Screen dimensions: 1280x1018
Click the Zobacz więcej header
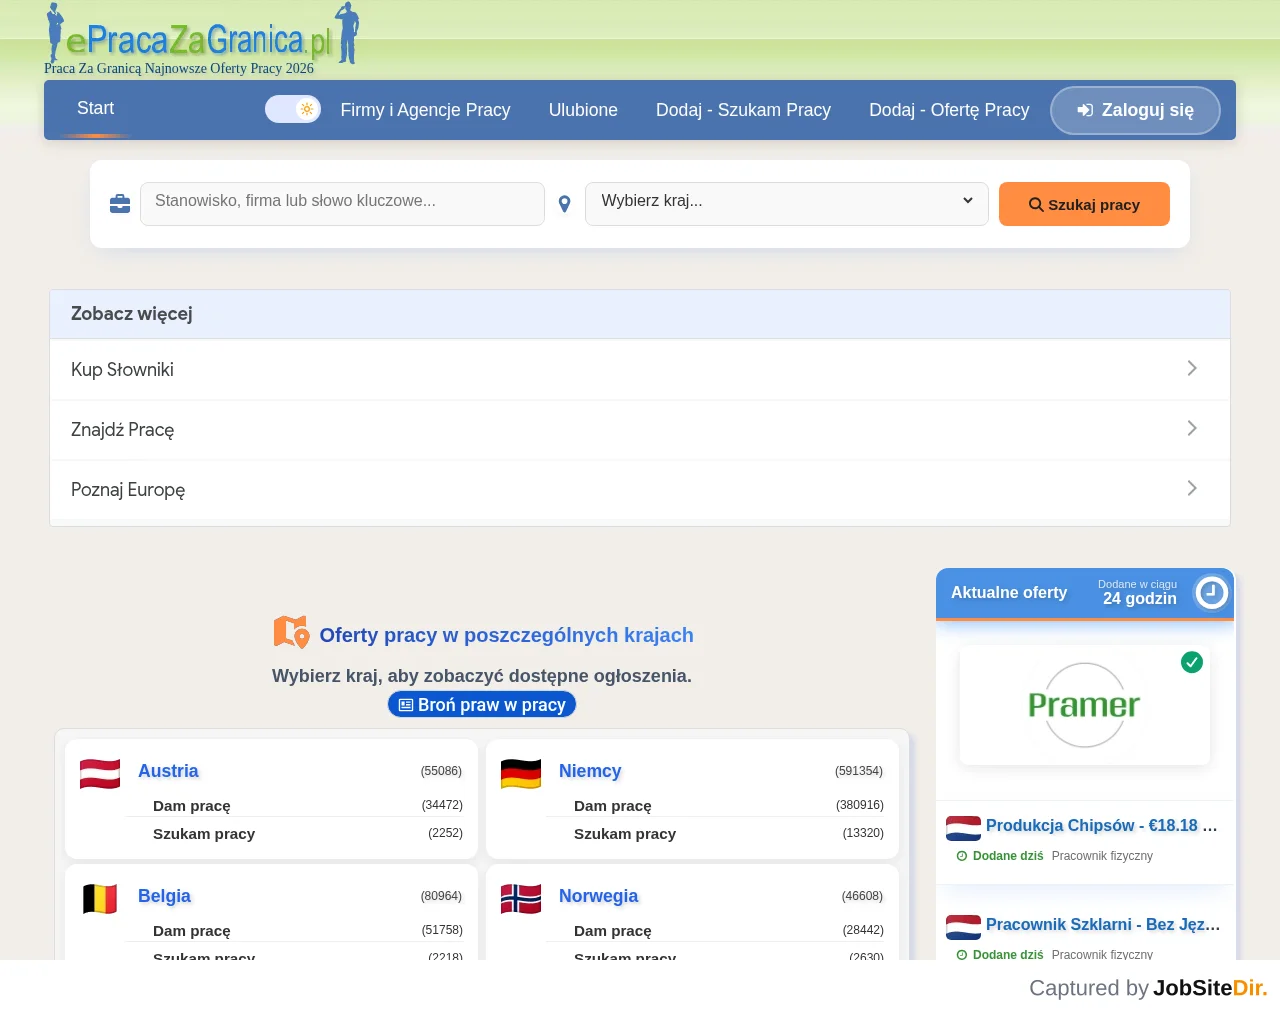point(640,314)
